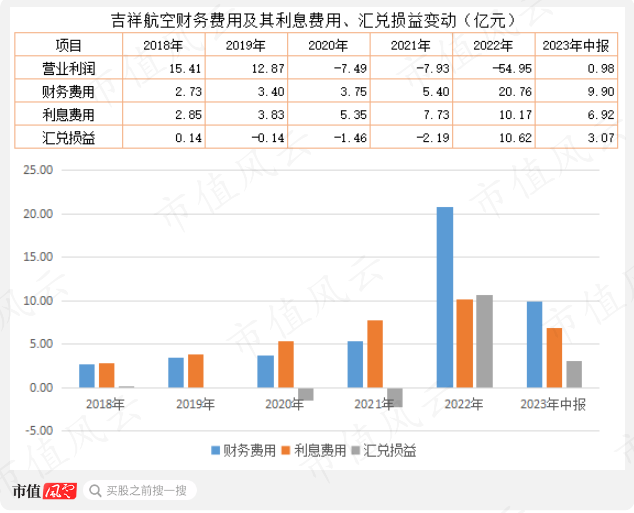Click the 20.00 y-axis label

point(38,214)
